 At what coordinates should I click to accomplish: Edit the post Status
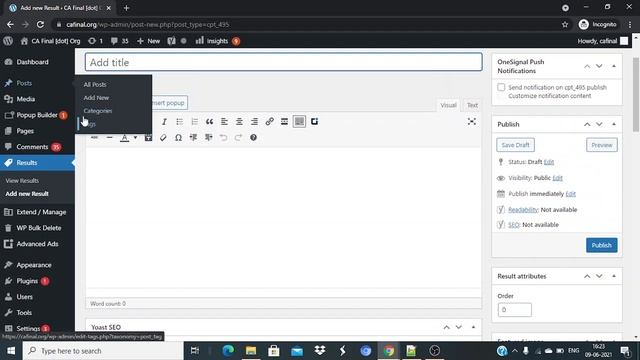tap(549, 162)
